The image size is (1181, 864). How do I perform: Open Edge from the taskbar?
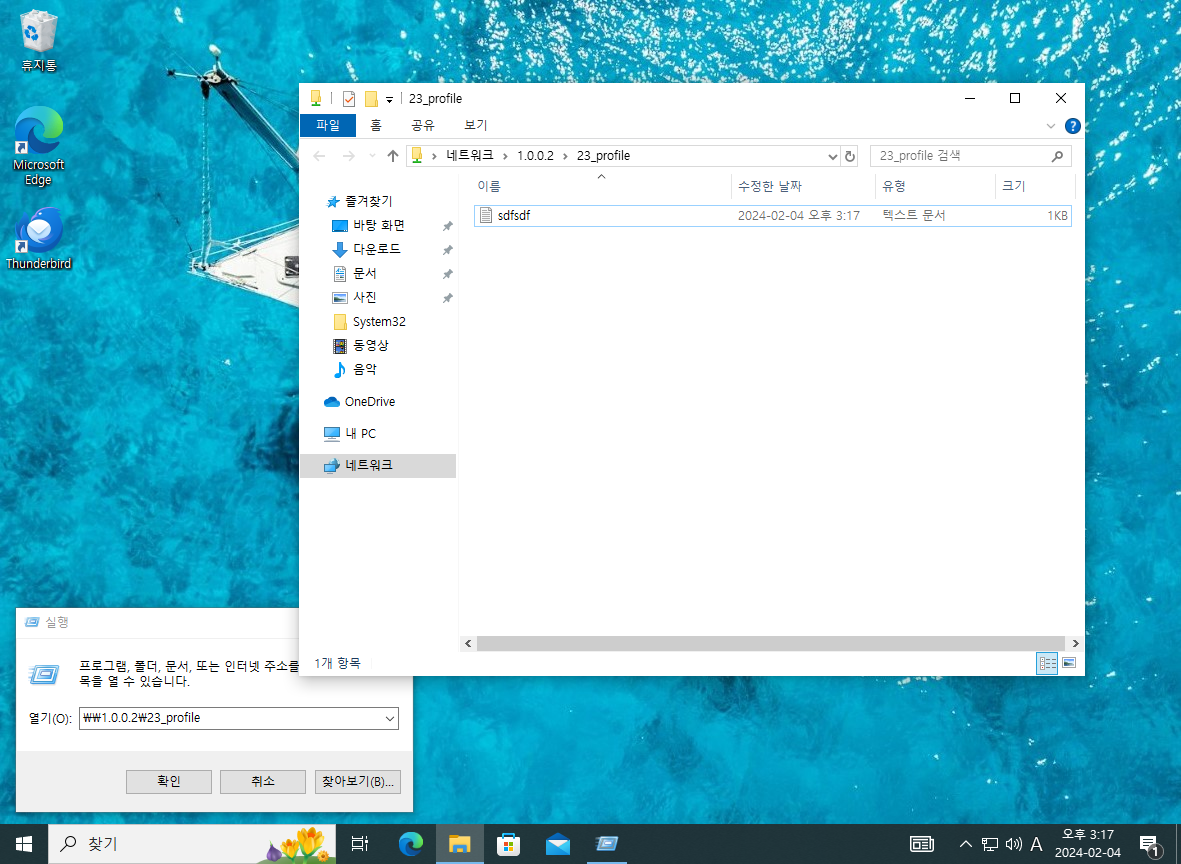pyautogui.click(x=410, y=844)
